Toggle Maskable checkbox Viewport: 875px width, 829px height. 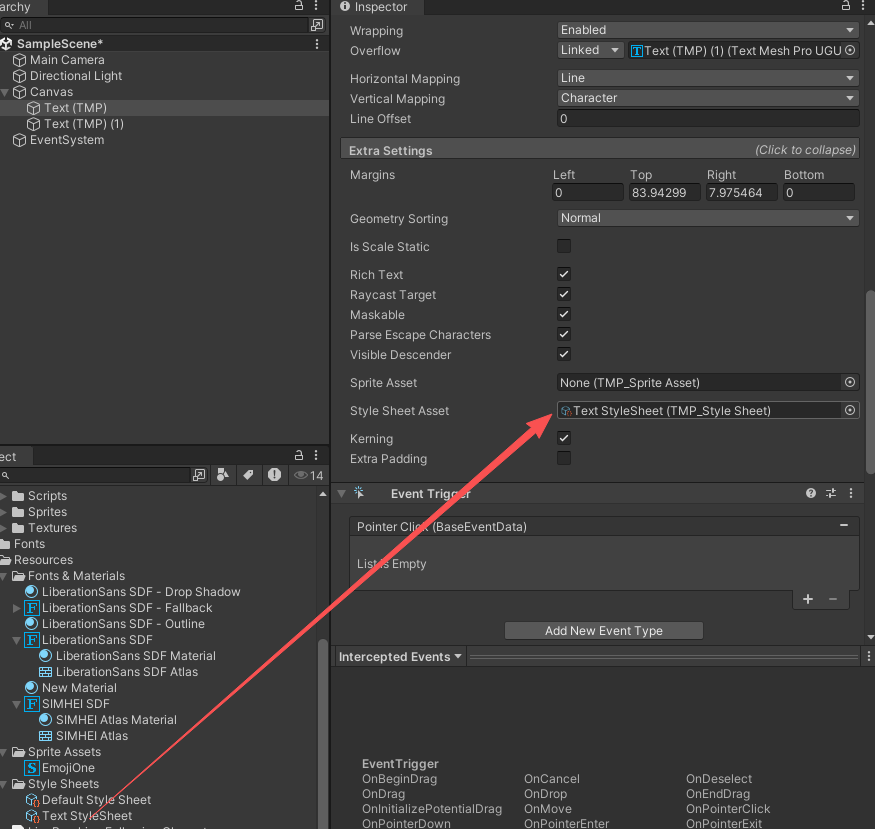[564, 314]
